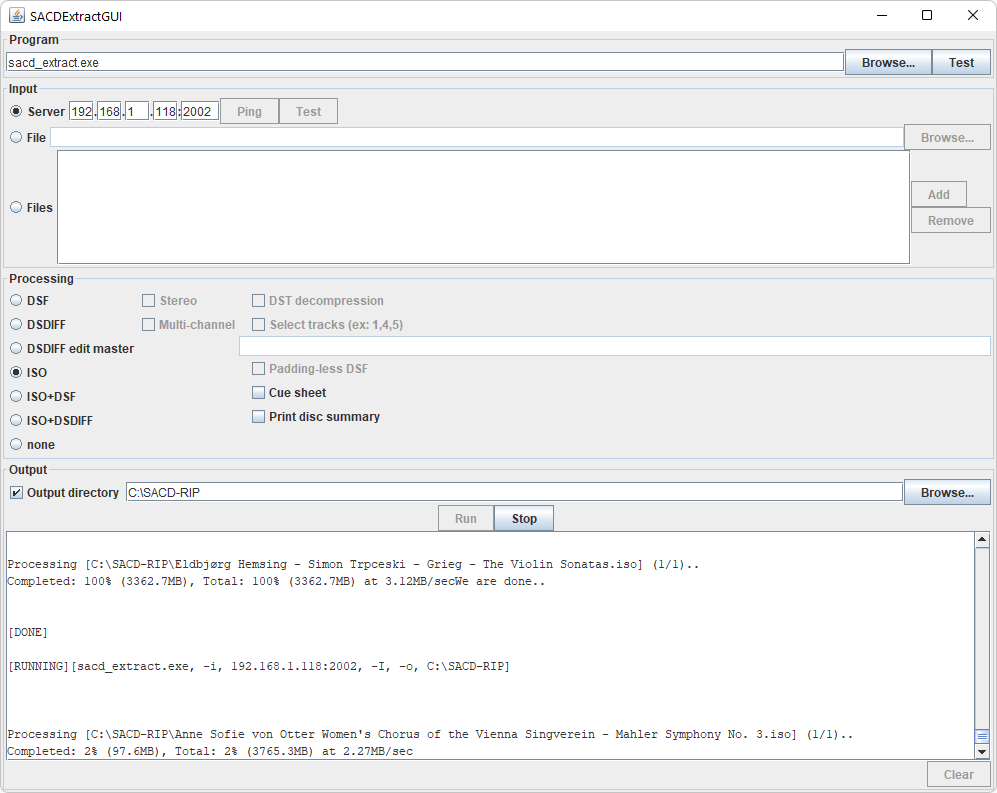Click the C:\SACD-RIP output directory field
Image resolution: width=997 pixels, height=793 pixels.
(514, 492)
